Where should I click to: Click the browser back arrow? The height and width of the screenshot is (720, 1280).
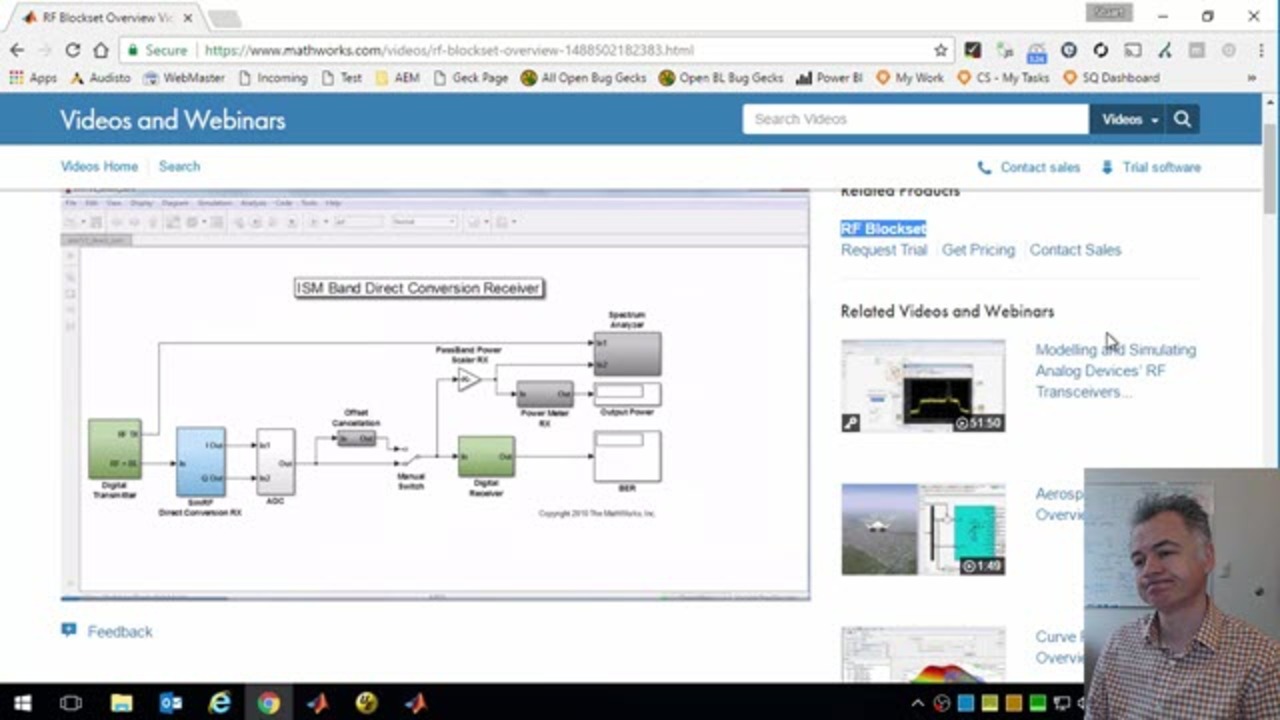[x=17, y=50]
